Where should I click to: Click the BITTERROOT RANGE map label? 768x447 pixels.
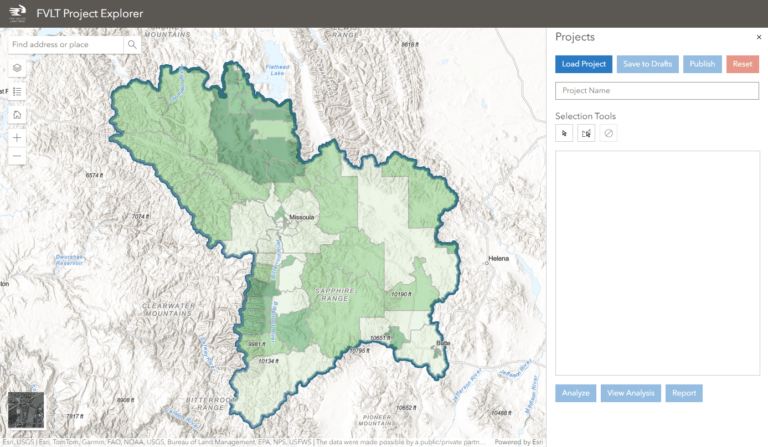coord(210,404)
